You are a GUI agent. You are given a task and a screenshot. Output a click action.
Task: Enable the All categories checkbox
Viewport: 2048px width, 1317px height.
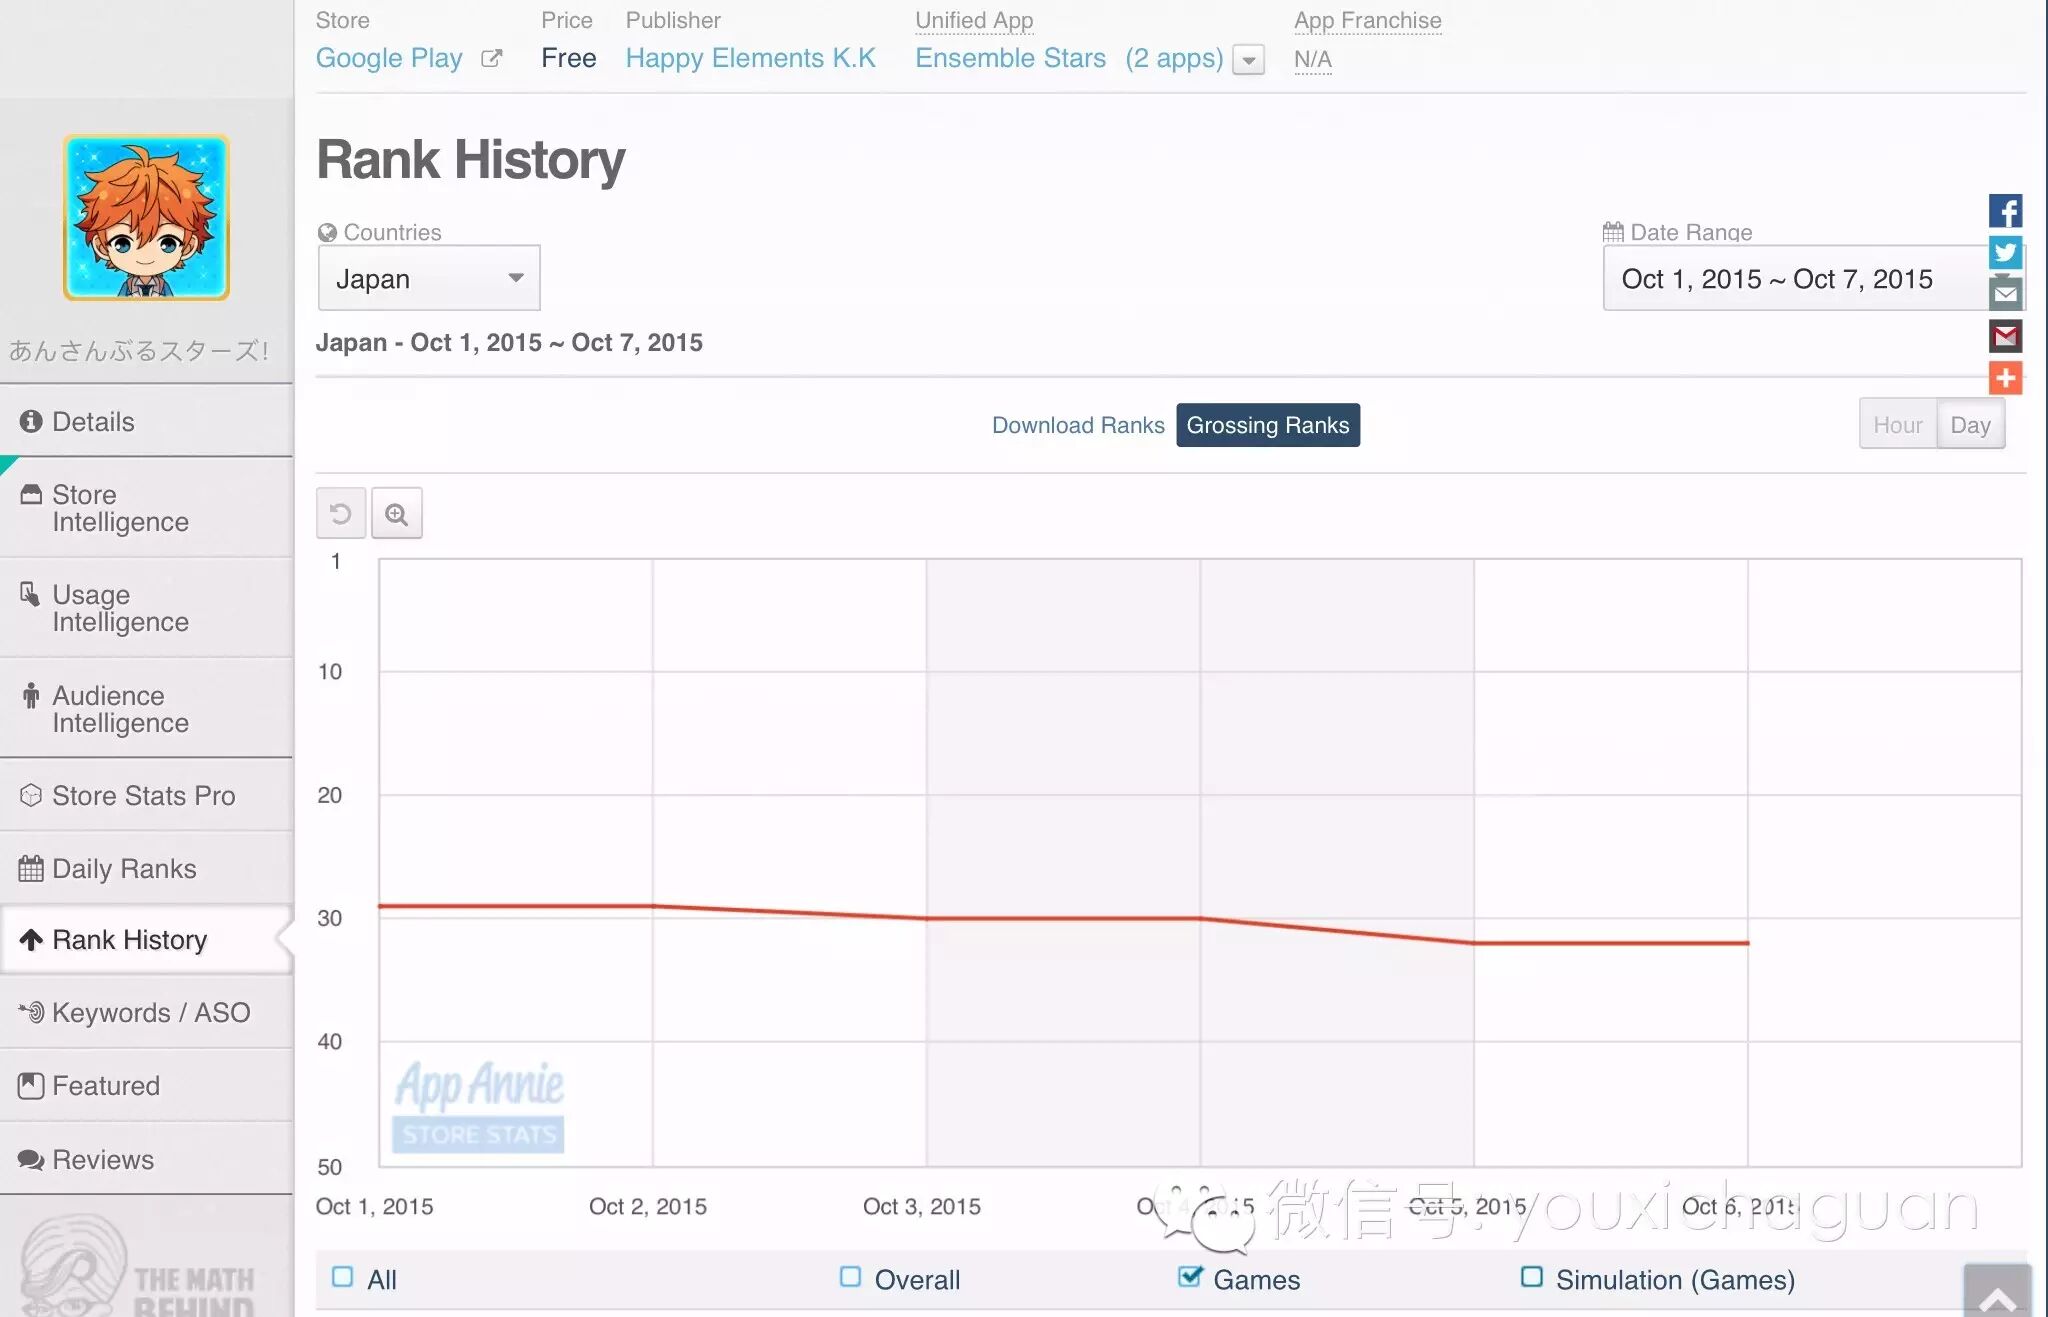coord(343,1277)
